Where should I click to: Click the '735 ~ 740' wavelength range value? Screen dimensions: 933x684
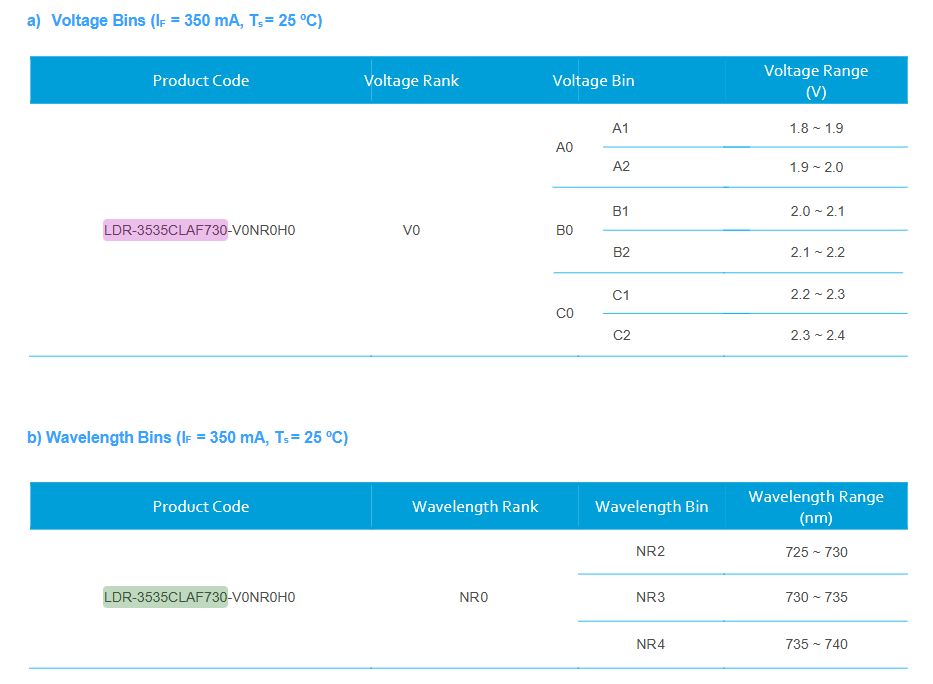816,644
